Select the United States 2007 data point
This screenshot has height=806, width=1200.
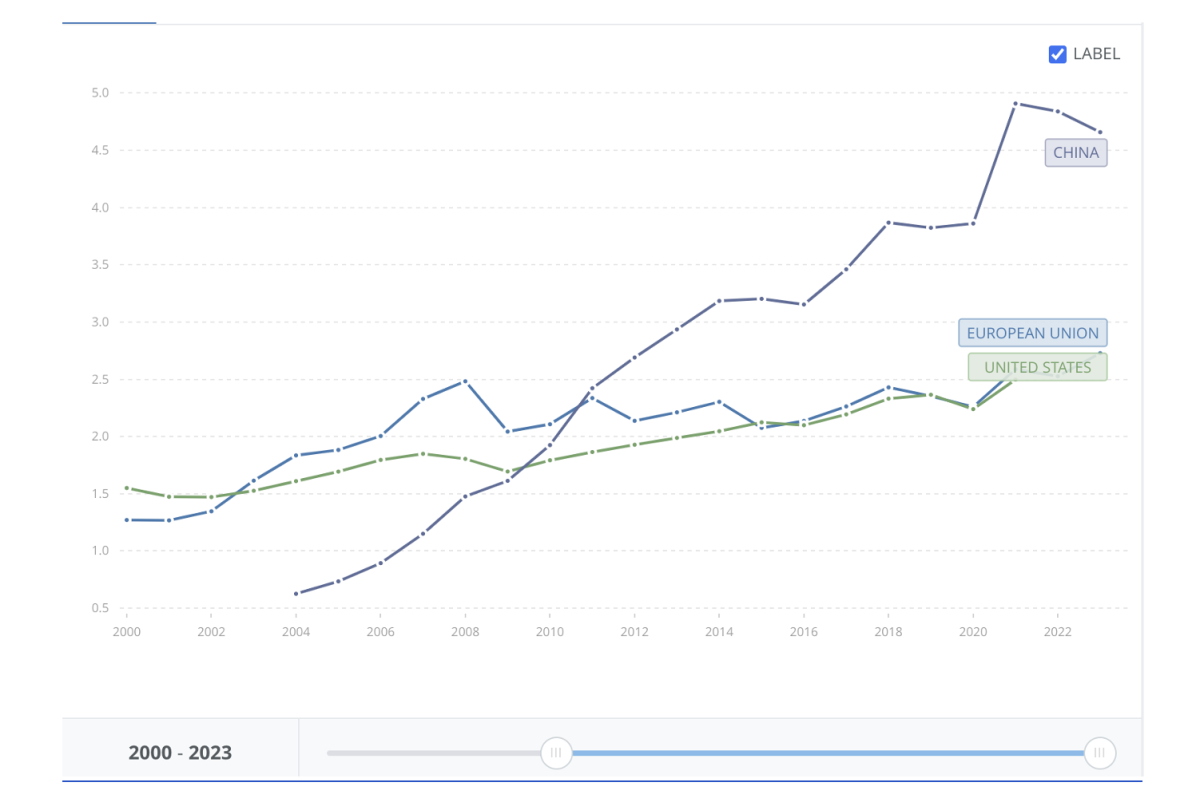tap(423, 454)
